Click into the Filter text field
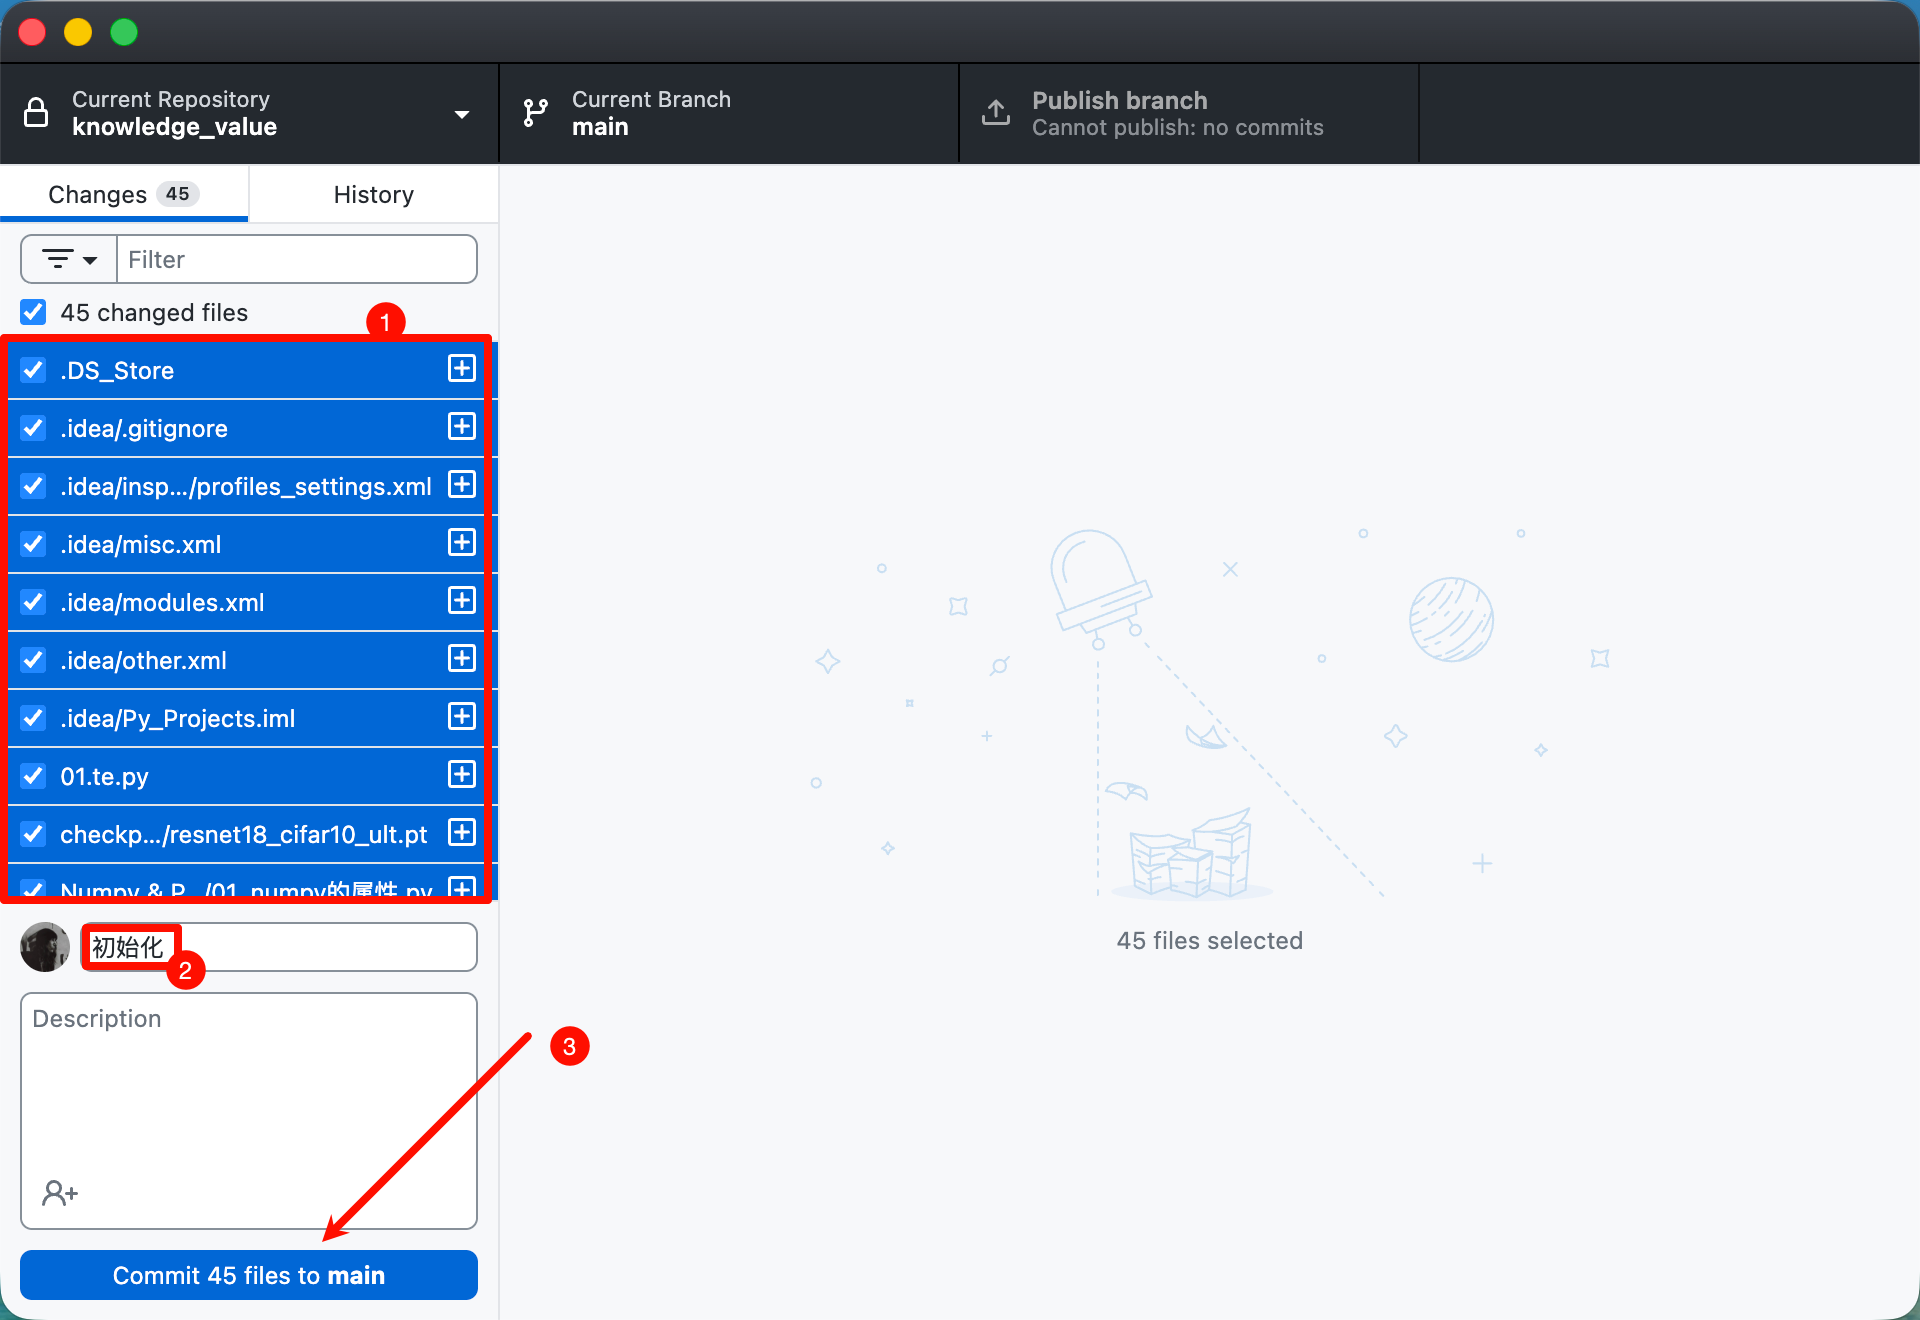 point(296,260)
